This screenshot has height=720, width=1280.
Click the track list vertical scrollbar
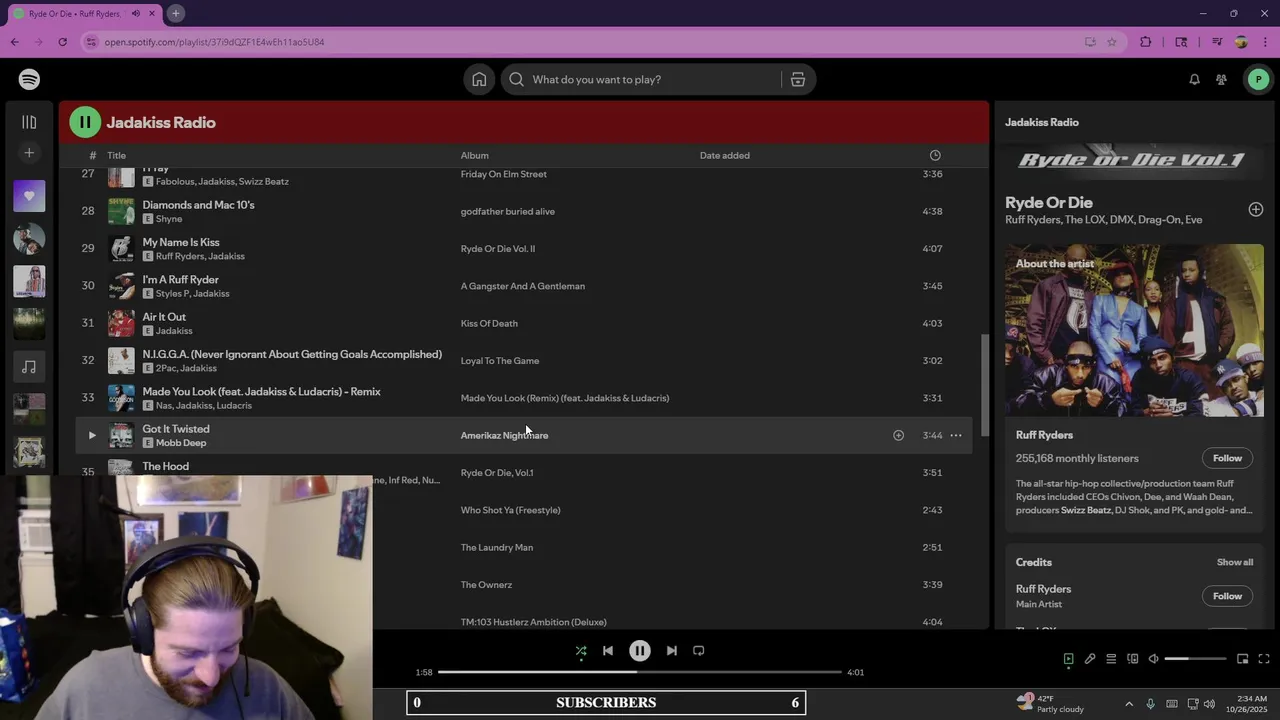point(985,385)
